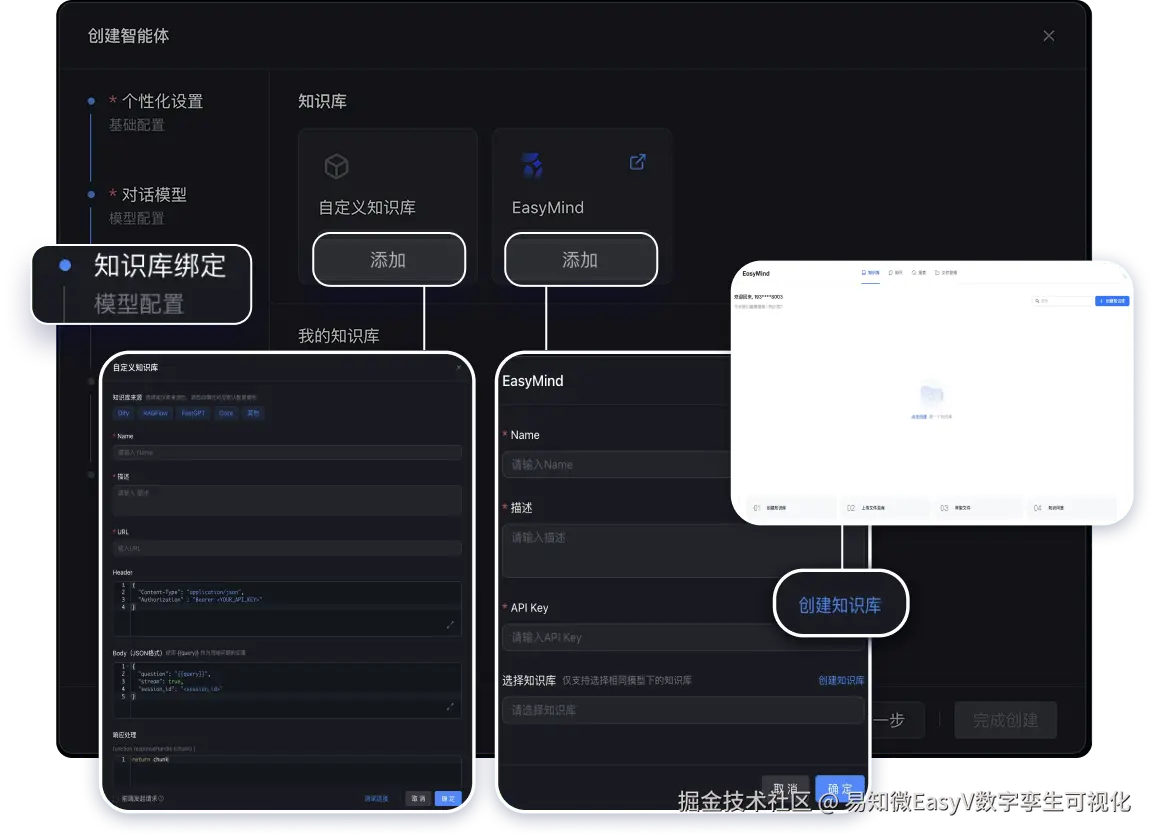
Task: Click small 创建知识库 link beside 选择知识库
Action: pyautogui.click(x=840, y=681)
